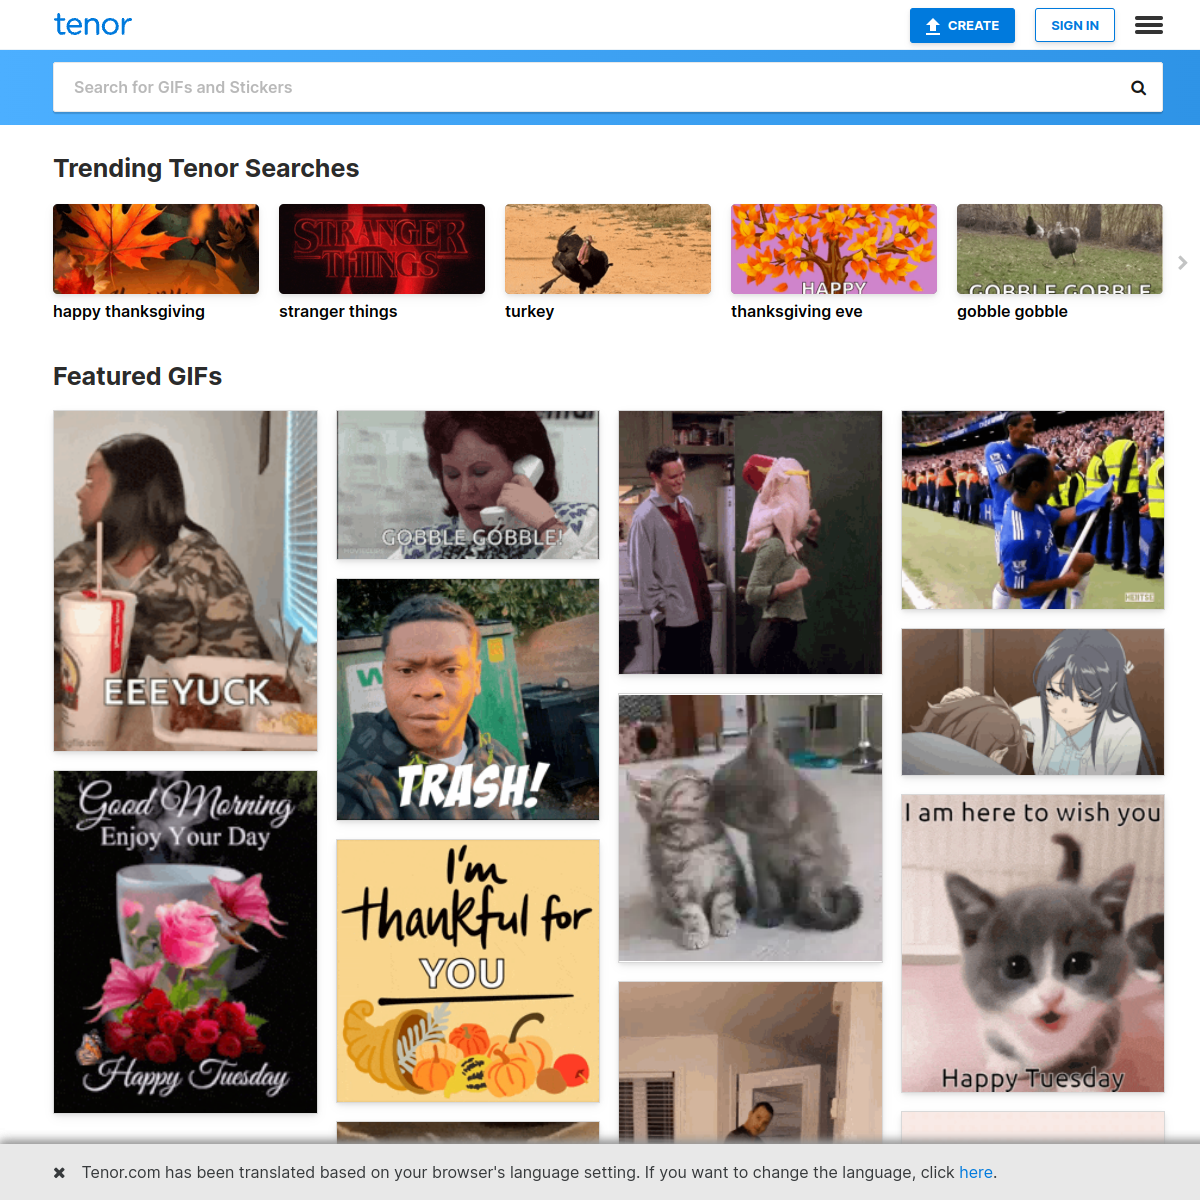Click the search magnifier icon
The height and width of the screenshot is (1200, 1200).
(1138, 88)
